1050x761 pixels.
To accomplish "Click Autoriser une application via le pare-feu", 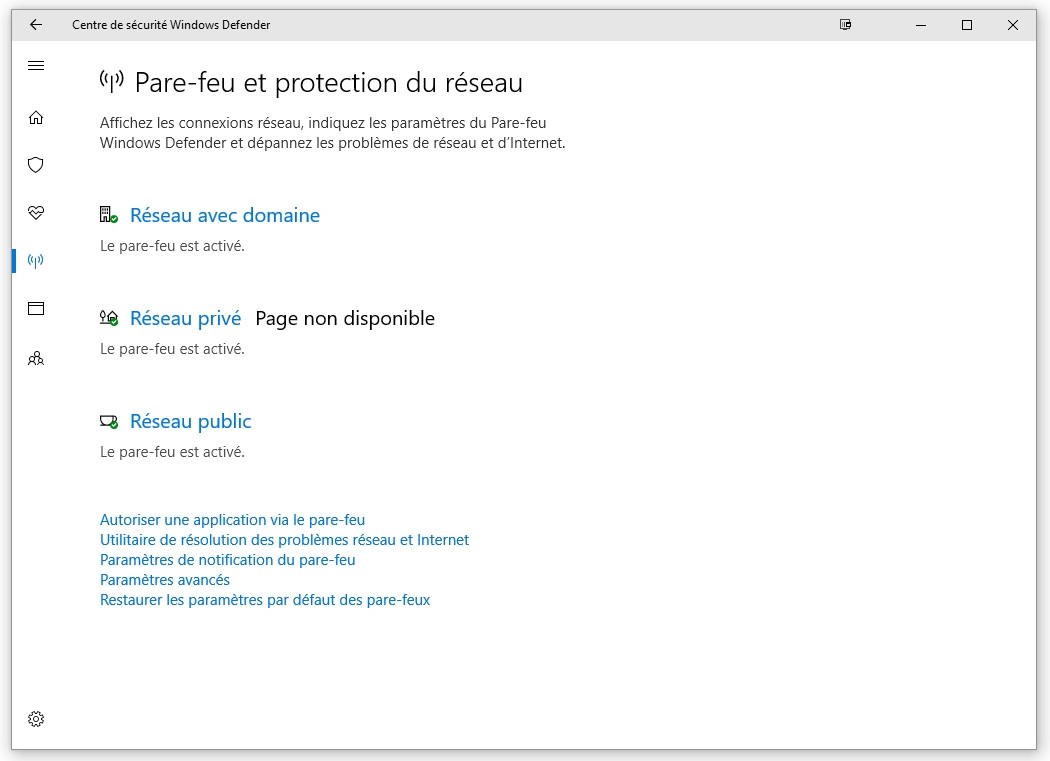I will tap(232, 520).
